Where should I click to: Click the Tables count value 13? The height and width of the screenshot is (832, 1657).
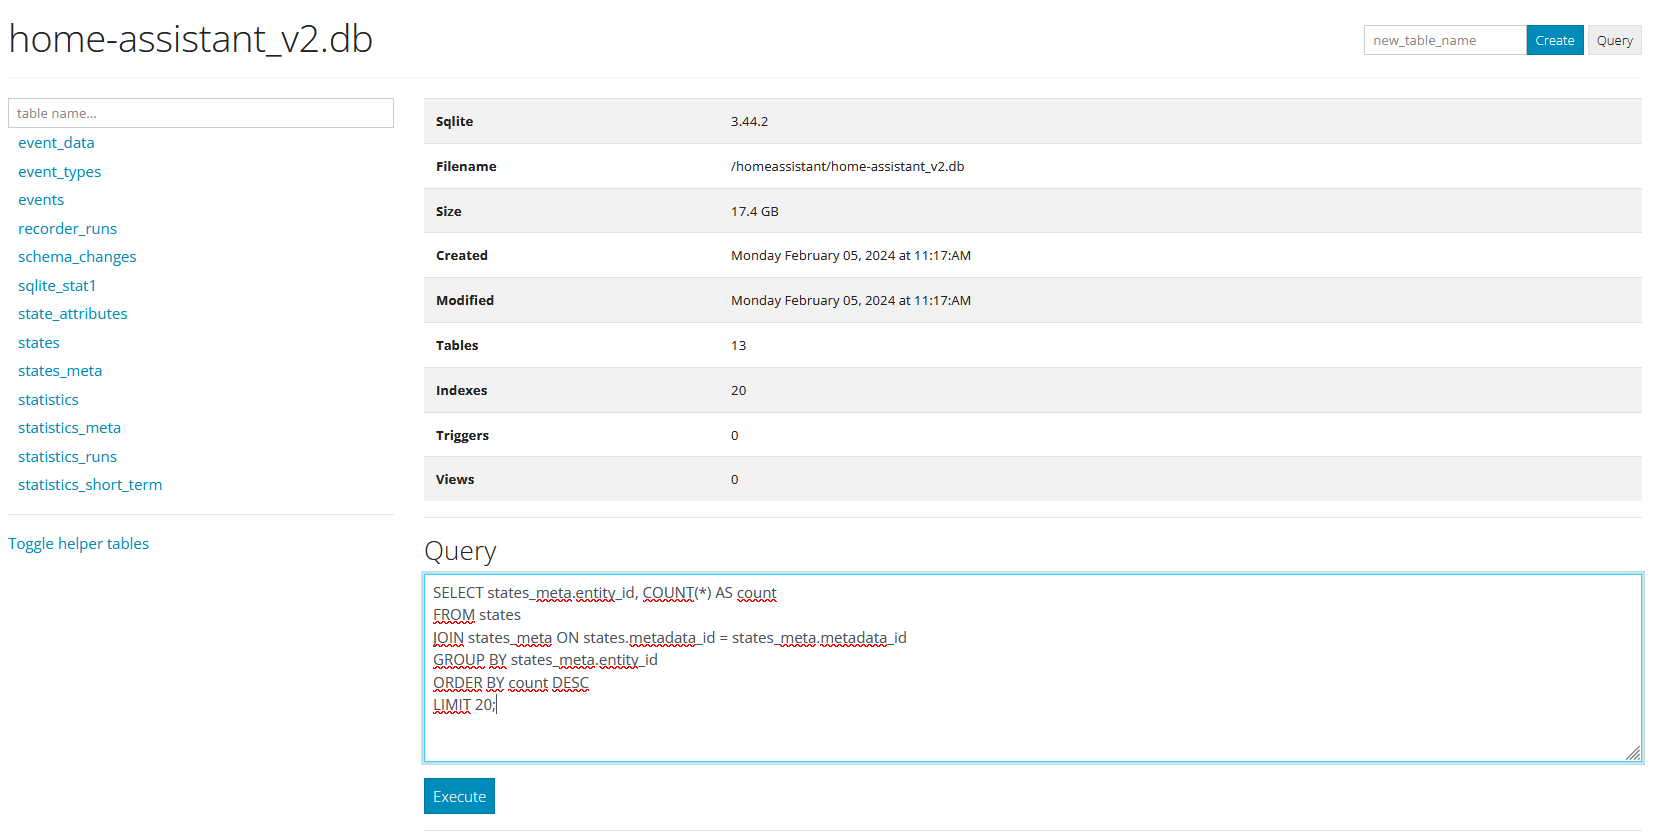click(738, 345)
